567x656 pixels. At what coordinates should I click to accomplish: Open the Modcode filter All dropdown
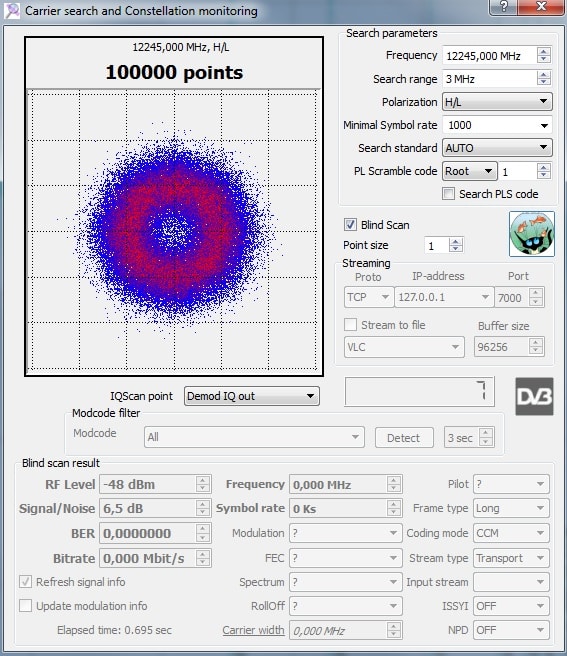[x=254, y=437]
